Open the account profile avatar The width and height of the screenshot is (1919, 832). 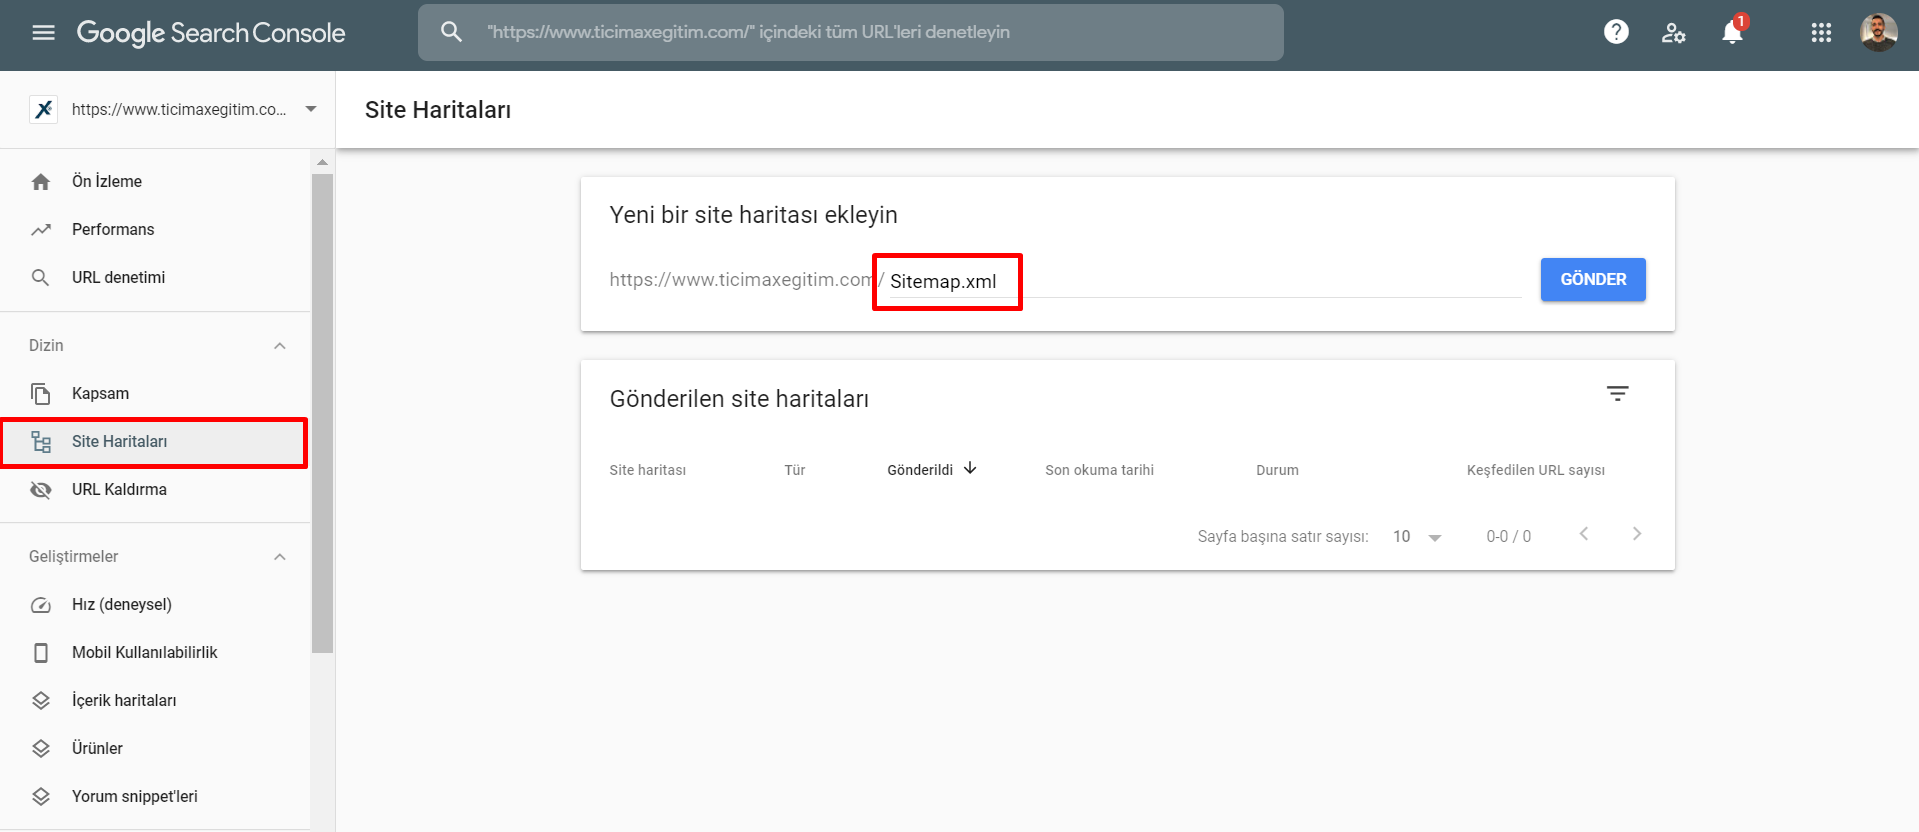click(x=1879, y=32)
